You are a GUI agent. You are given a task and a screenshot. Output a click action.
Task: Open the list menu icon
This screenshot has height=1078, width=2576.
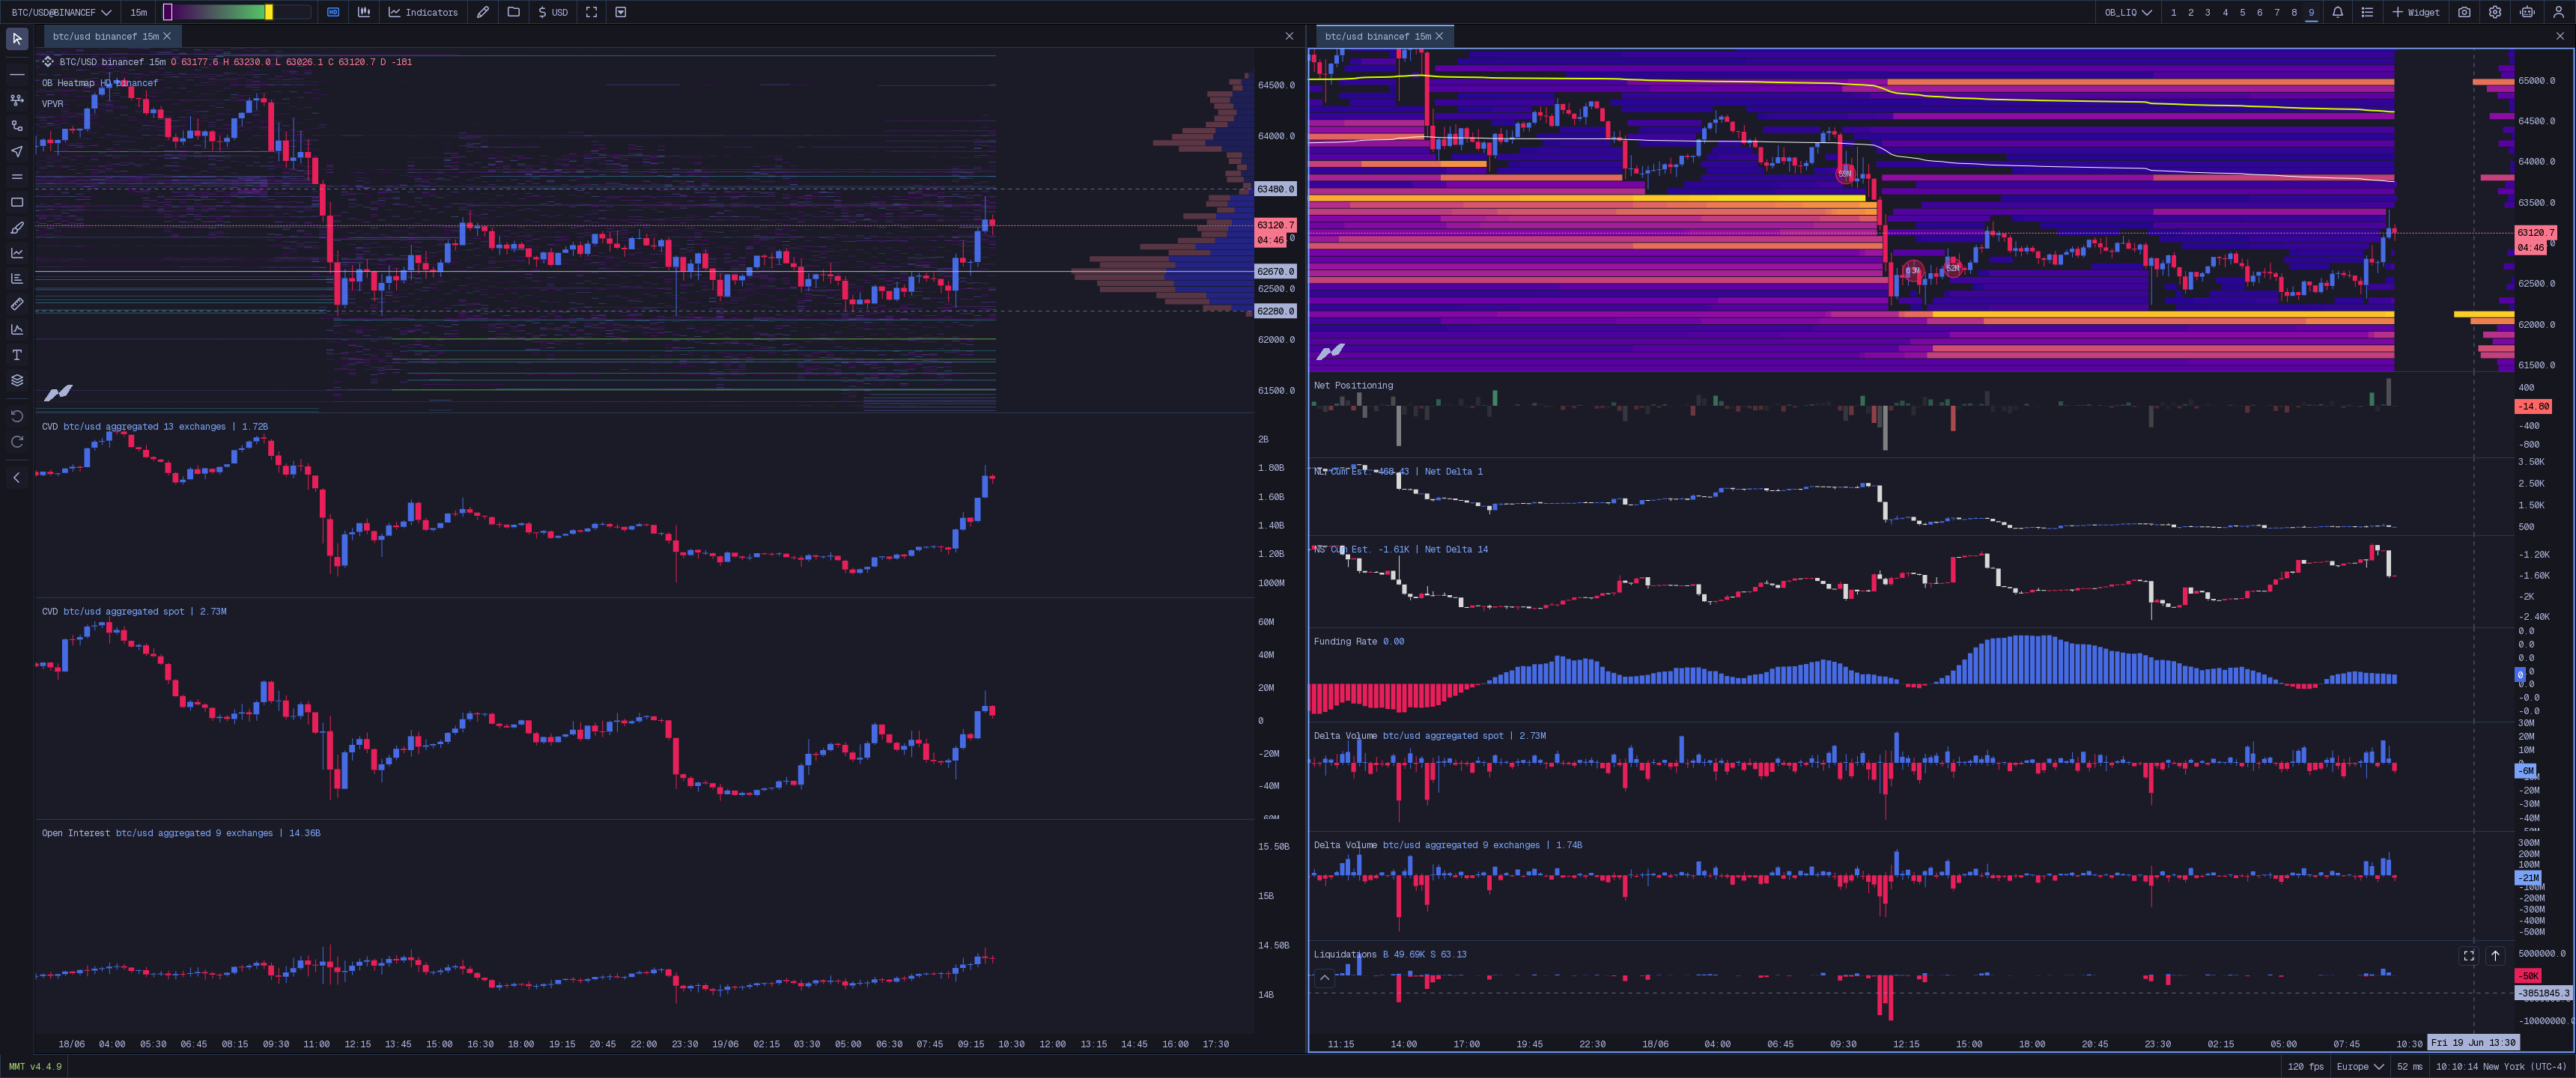pos(2367,12)
